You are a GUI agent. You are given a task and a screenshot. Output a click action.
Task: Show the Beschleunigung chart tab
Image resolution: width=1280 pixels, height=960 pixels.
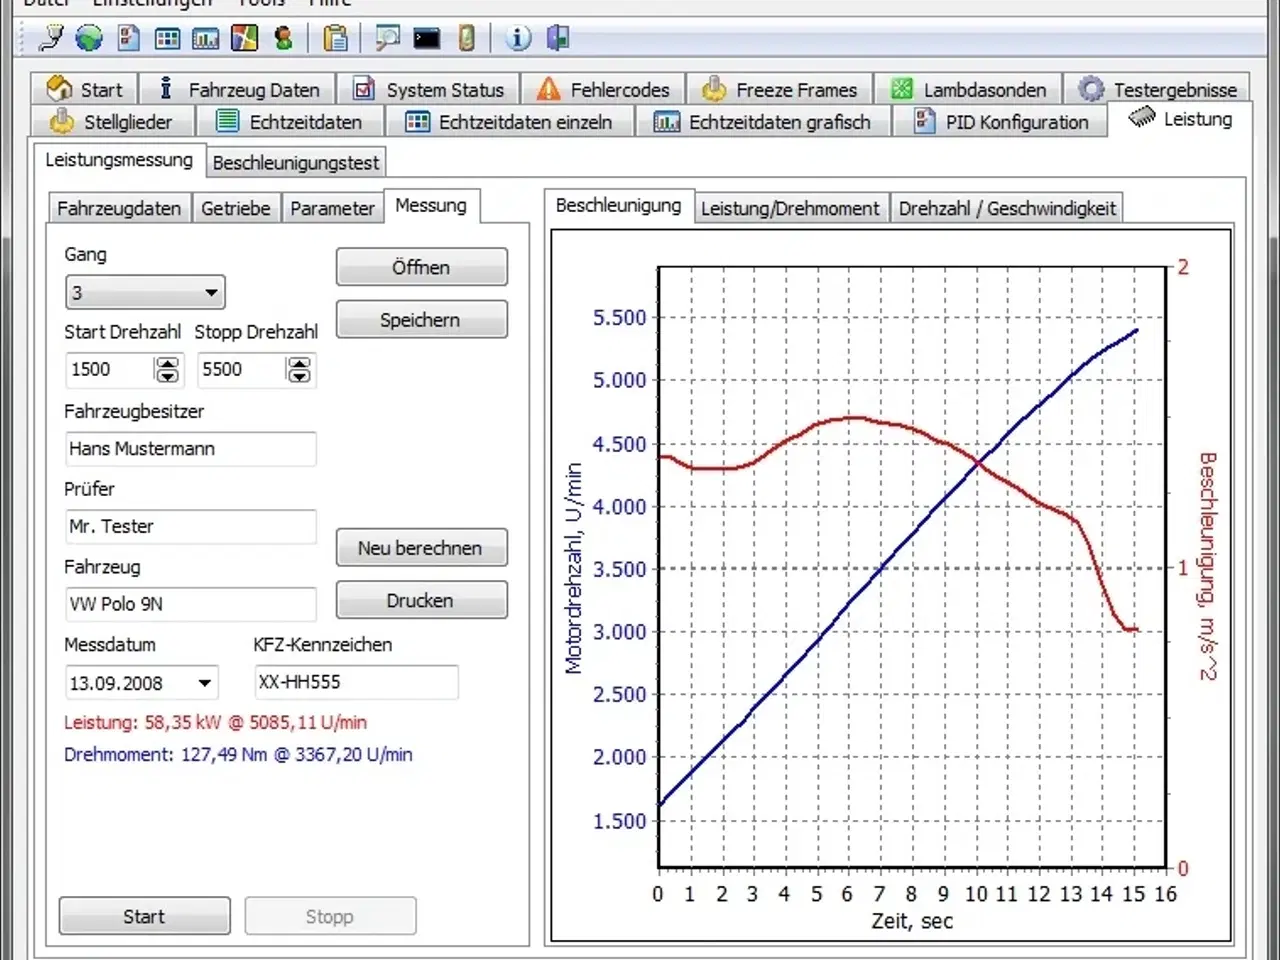(x=618, y=205)
